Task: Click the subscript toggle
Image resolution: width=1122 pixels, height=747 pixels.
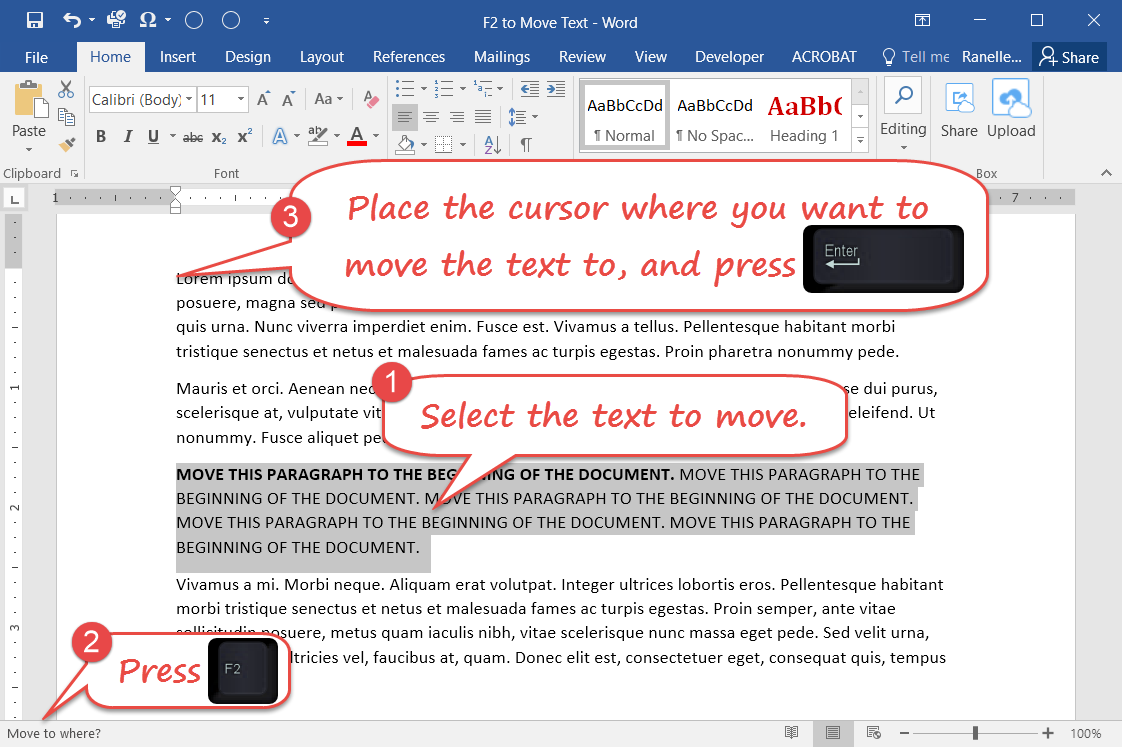Action: click(x=218, y=137)
